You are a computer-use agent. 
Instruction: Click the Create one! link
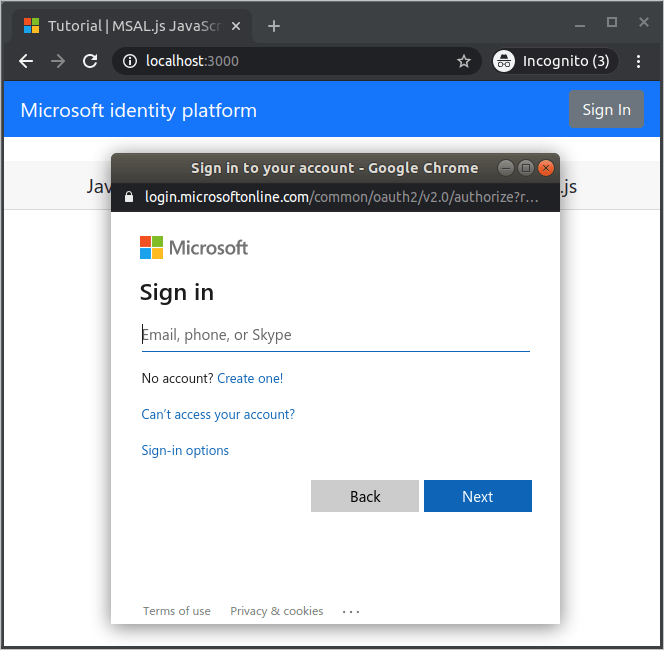[250, 378]
